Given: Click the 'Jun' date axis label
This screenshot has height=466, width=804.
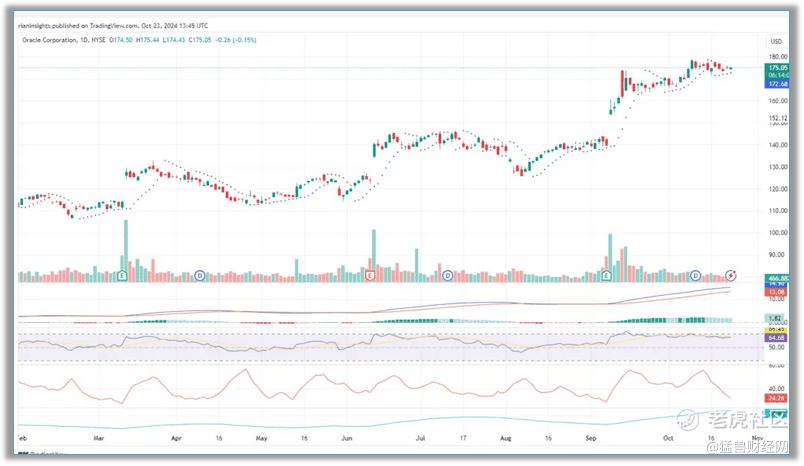Looking at the screenshot, I should click(x=347, y=439).
